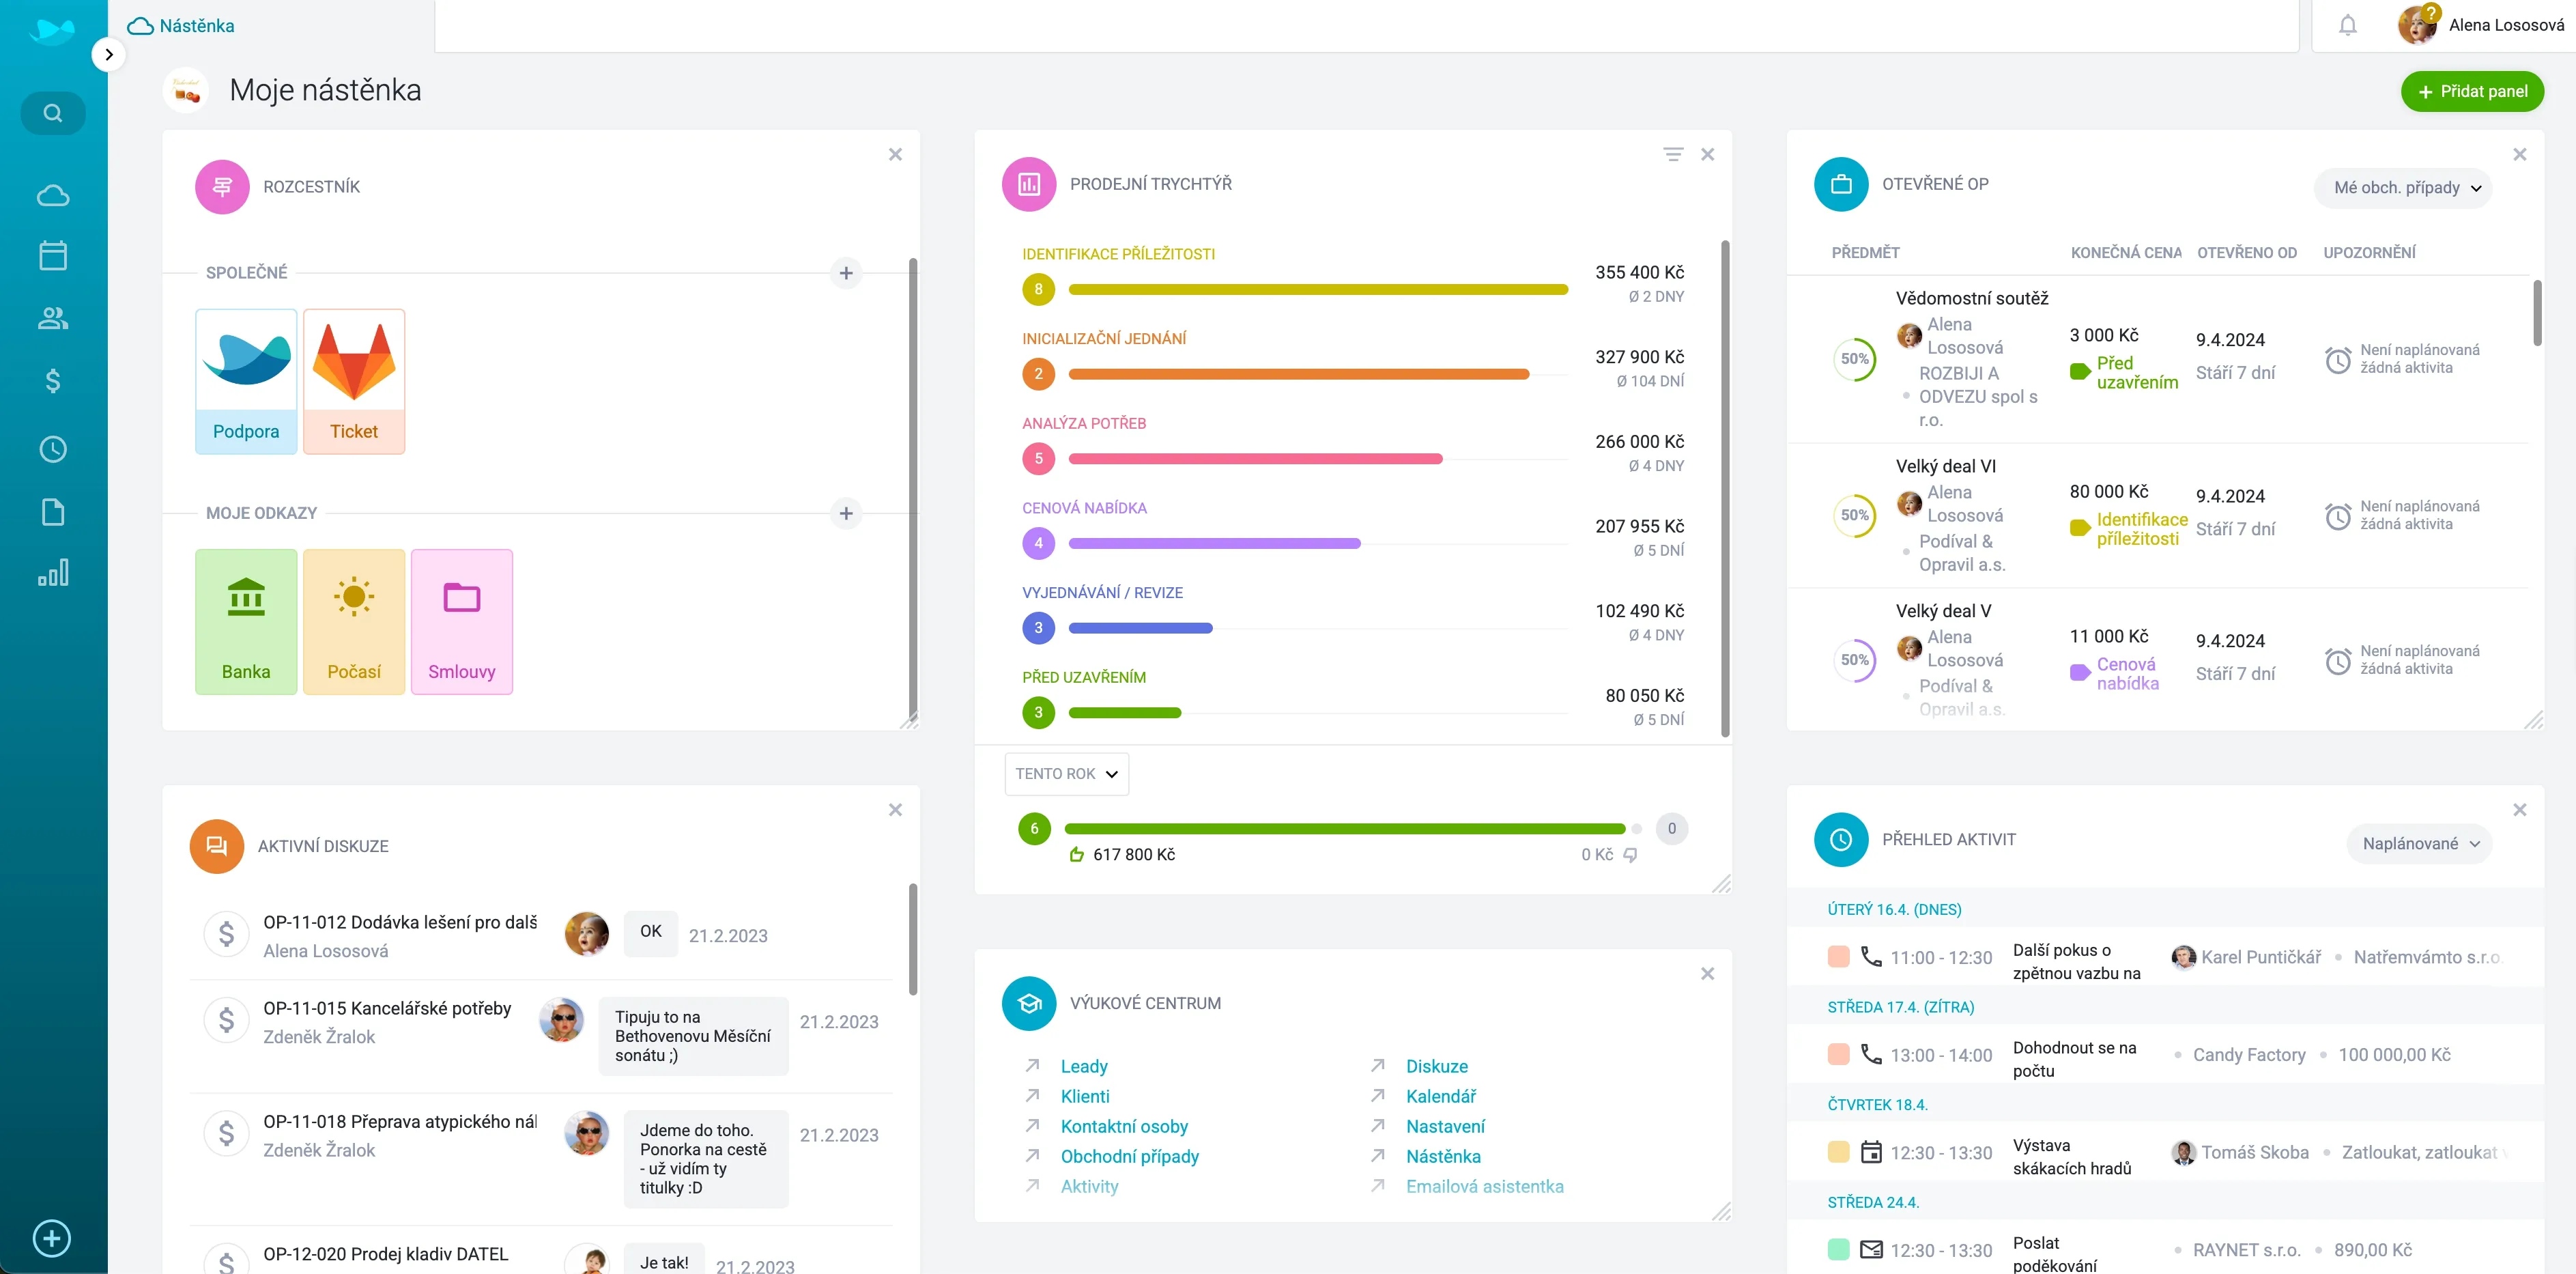
Task: Click the Přidat panel button
Action: click(x=2472, y=92)
